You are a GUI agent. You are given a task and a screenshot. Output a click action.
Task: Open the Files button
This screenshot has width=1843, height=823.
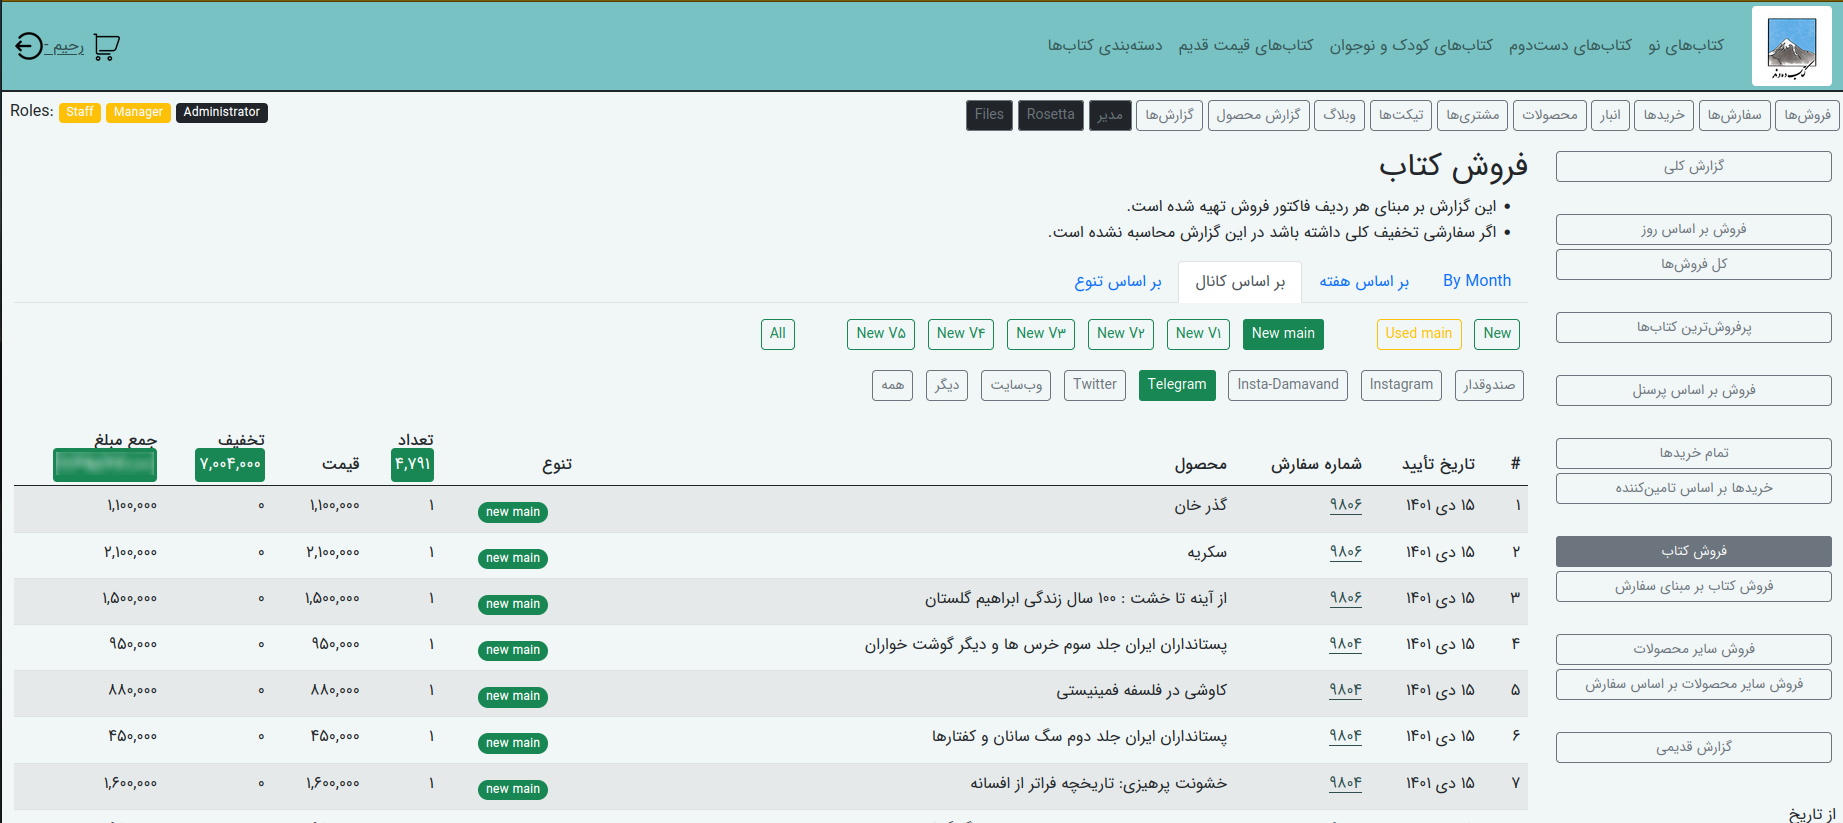(x=989, y=115)
